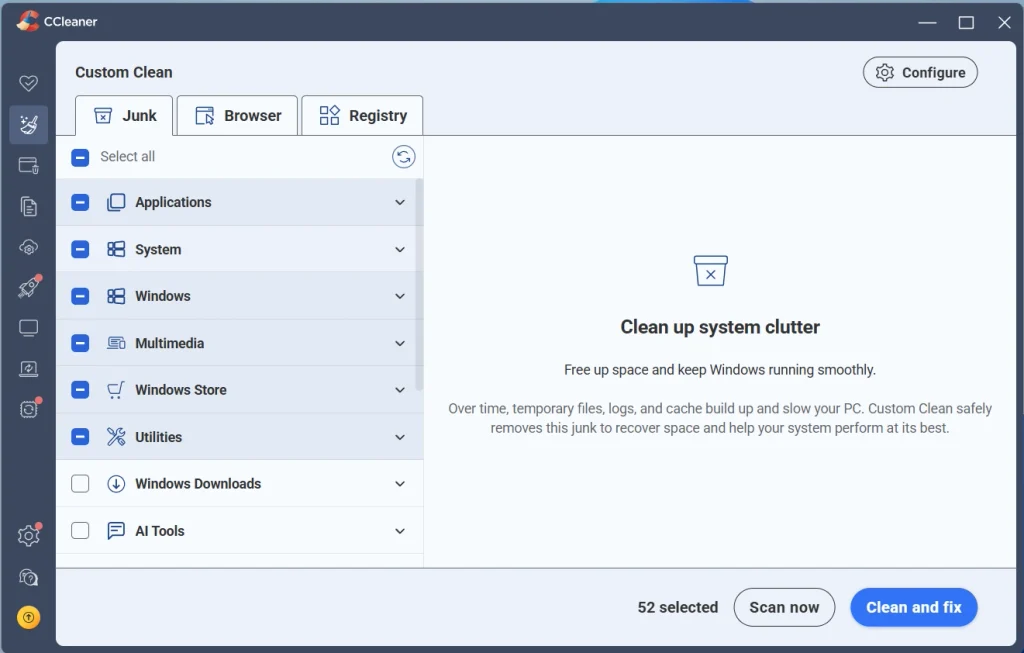Expand the Applications chevron
This screenshot has height=653, width=1024.
pos(400,202)
